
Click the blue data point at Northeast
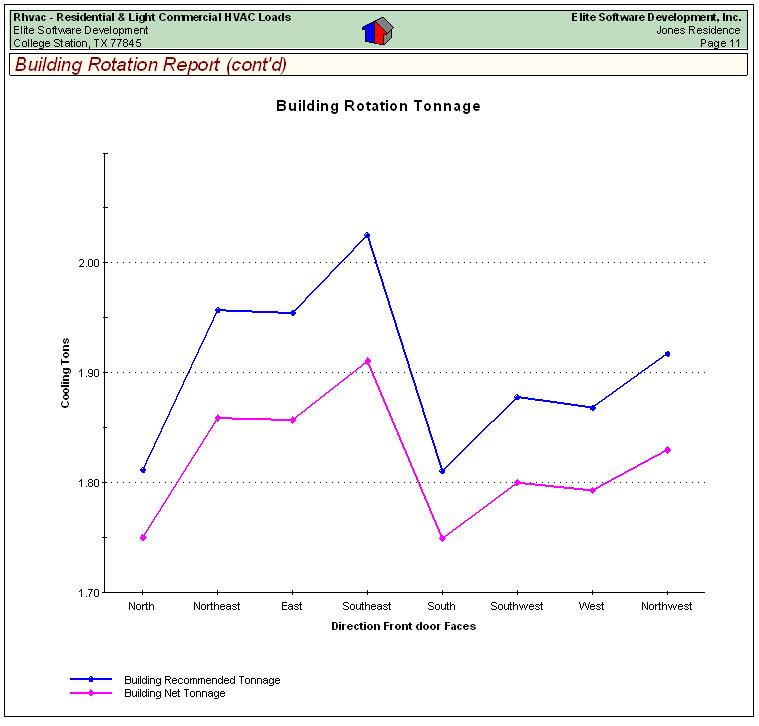(x=217, y=310)
